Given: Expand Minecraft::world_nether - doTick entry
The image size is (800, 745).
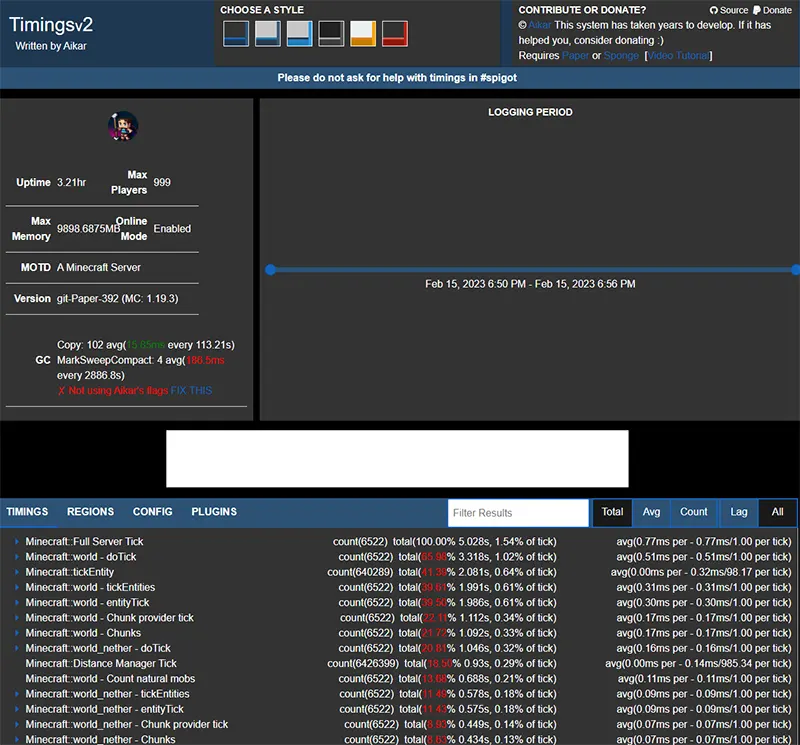Looking at the screenshot, I should click(x=17, y=648).
